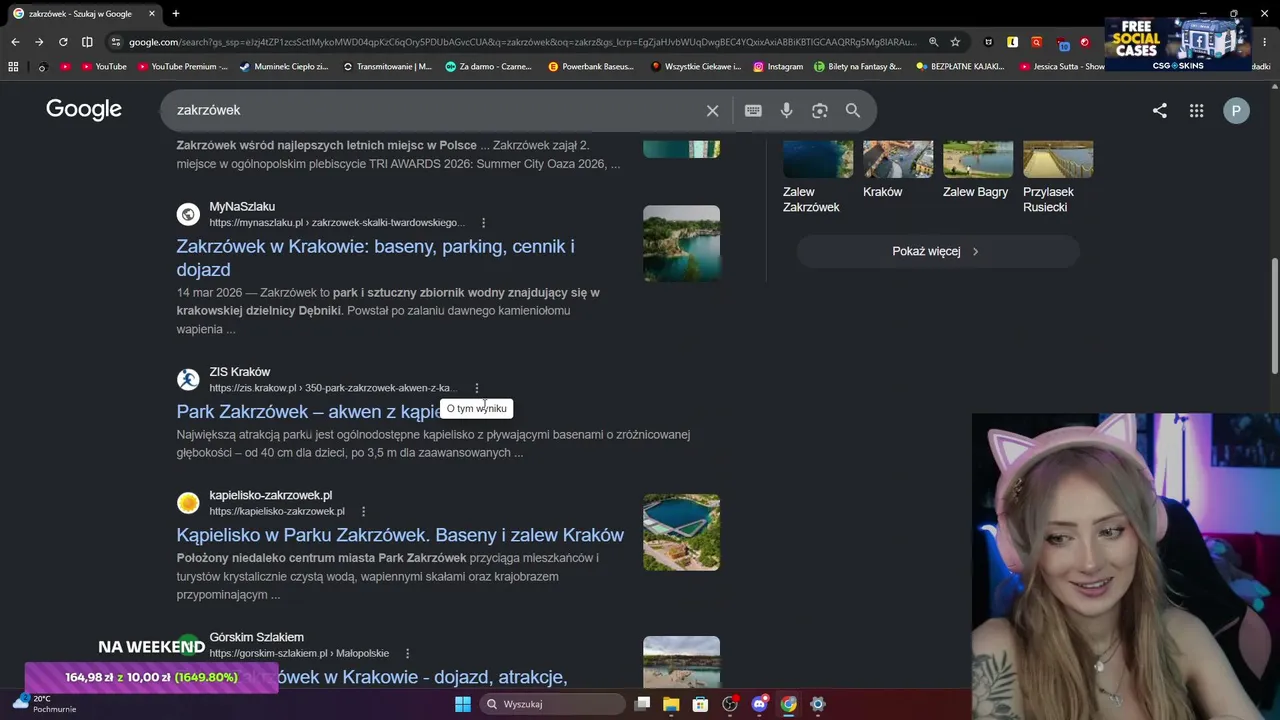Open a new browser tab
The width and height of the screenshot is (1280, 720).
click(x=176, y=14)
